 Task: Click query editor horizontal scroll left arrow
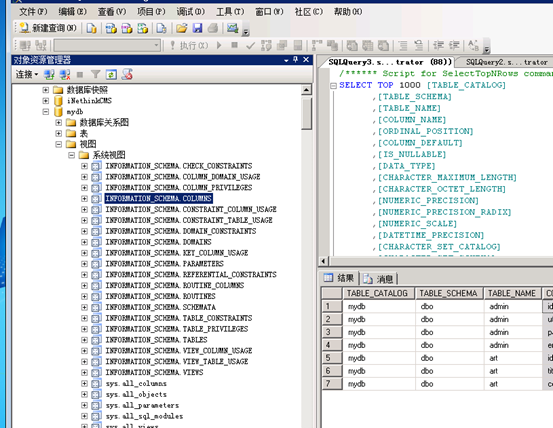coord(323,261)
